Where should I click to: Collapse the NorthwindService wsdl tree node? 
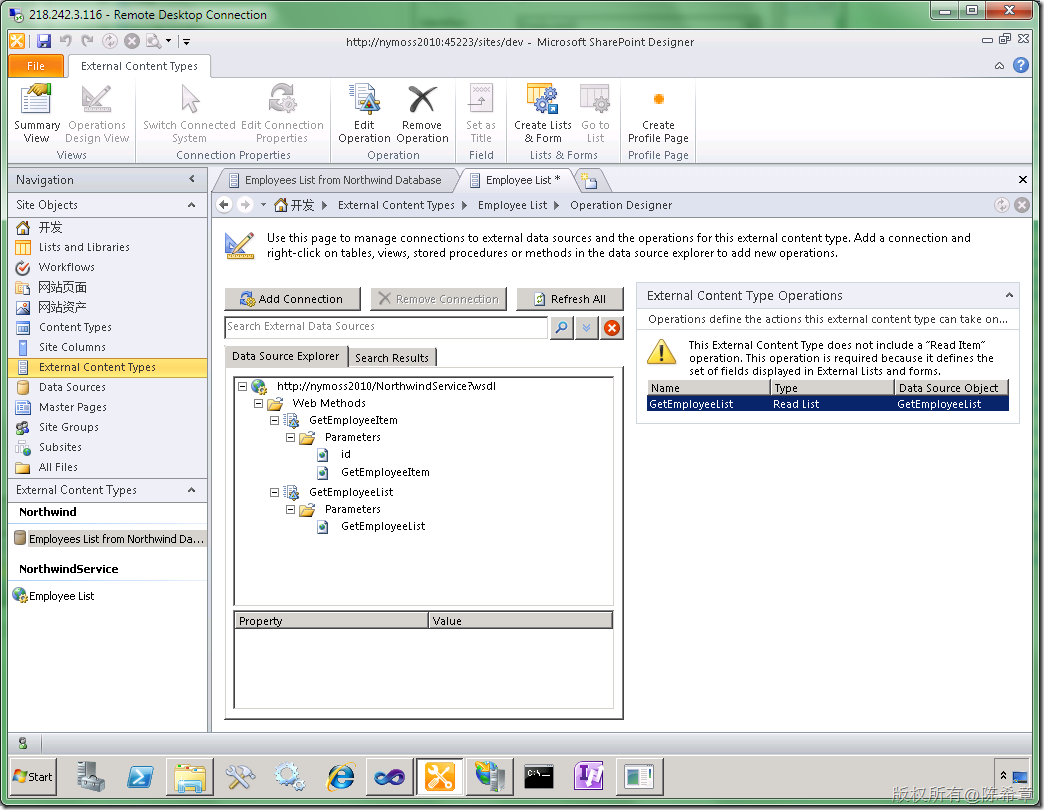(x=242, y=386)
